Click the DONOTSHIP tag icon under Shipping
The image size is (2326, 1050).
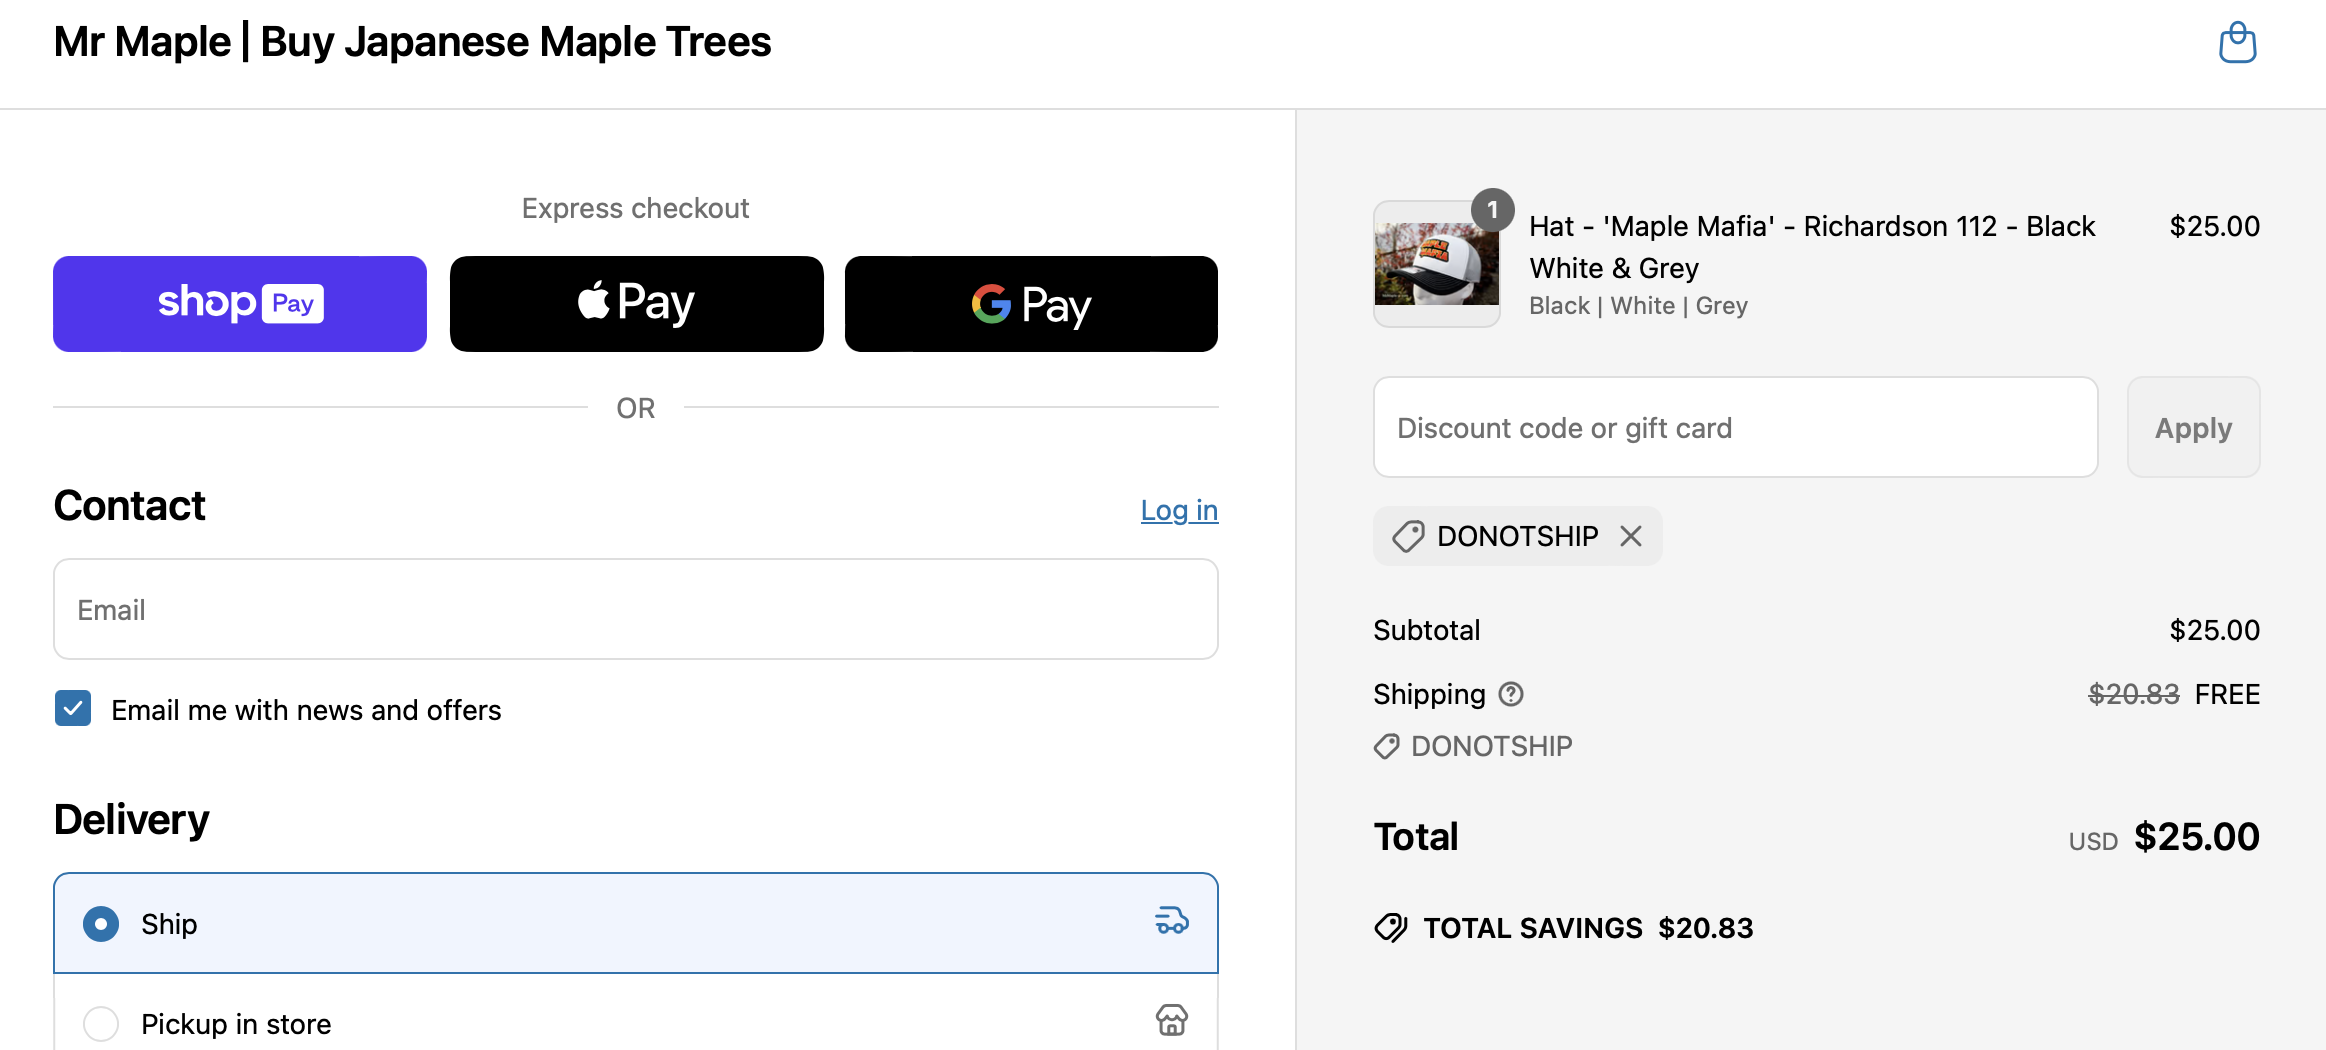1386,747
